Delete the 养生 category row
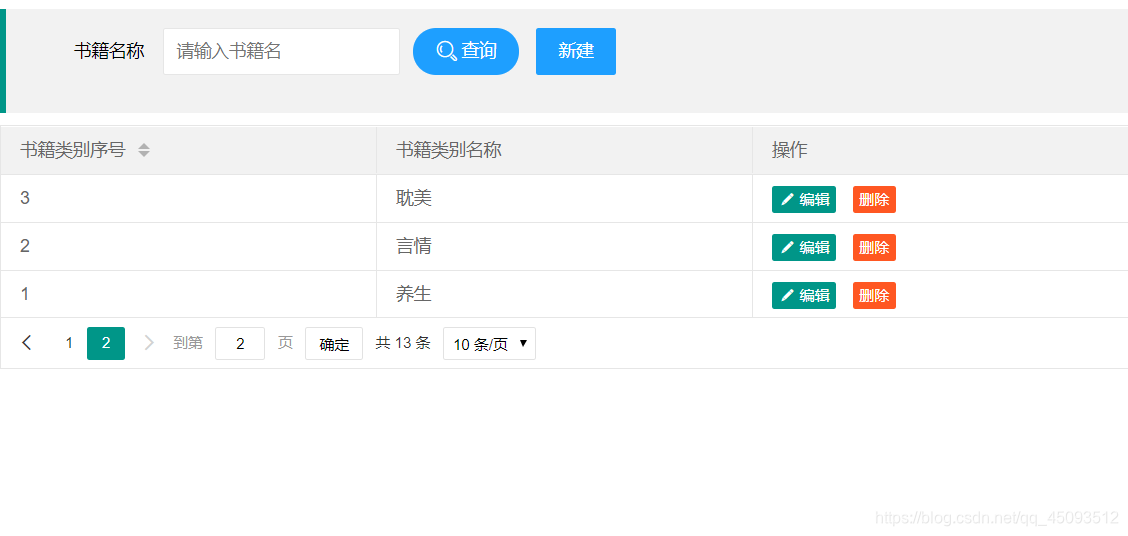Viewport: 1128px width, 536px height. click(x=874, y=295)
